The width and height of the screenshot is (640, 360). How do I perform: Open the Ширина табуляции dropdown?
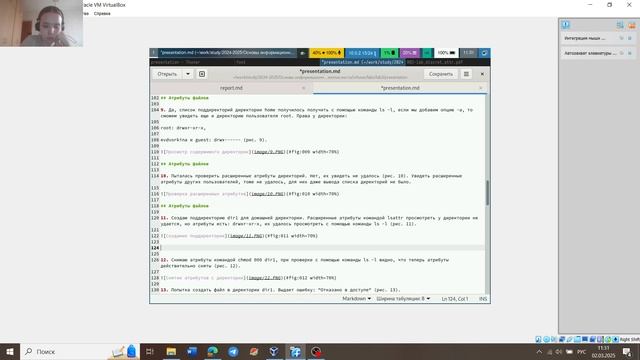tap(403, 299)
